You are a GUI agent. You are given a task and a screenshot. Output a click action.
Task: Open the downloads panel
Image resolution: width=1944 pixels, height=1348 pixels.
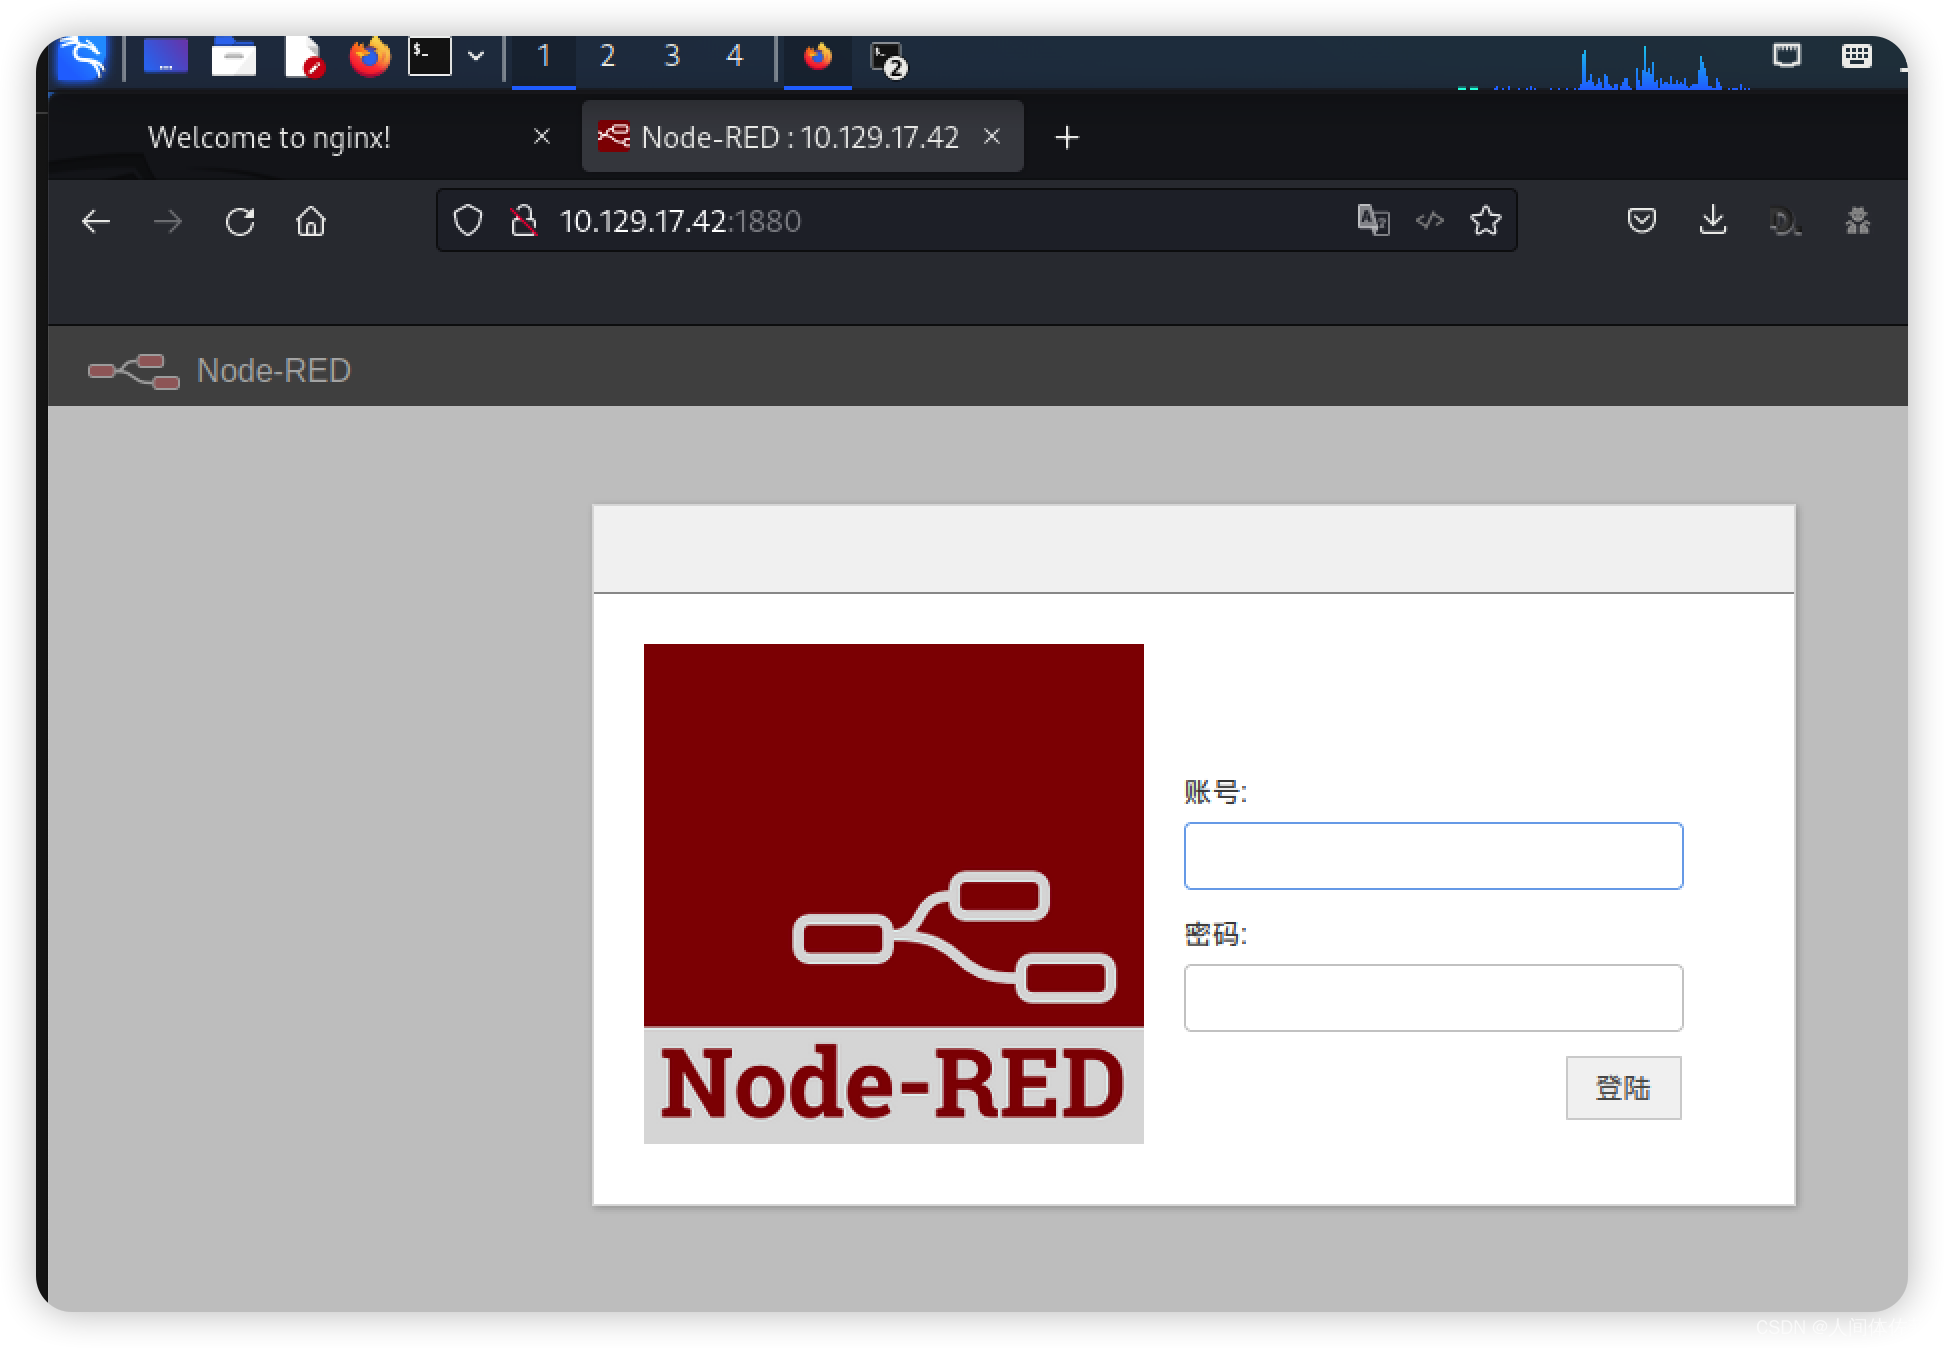coord(1713,220)
